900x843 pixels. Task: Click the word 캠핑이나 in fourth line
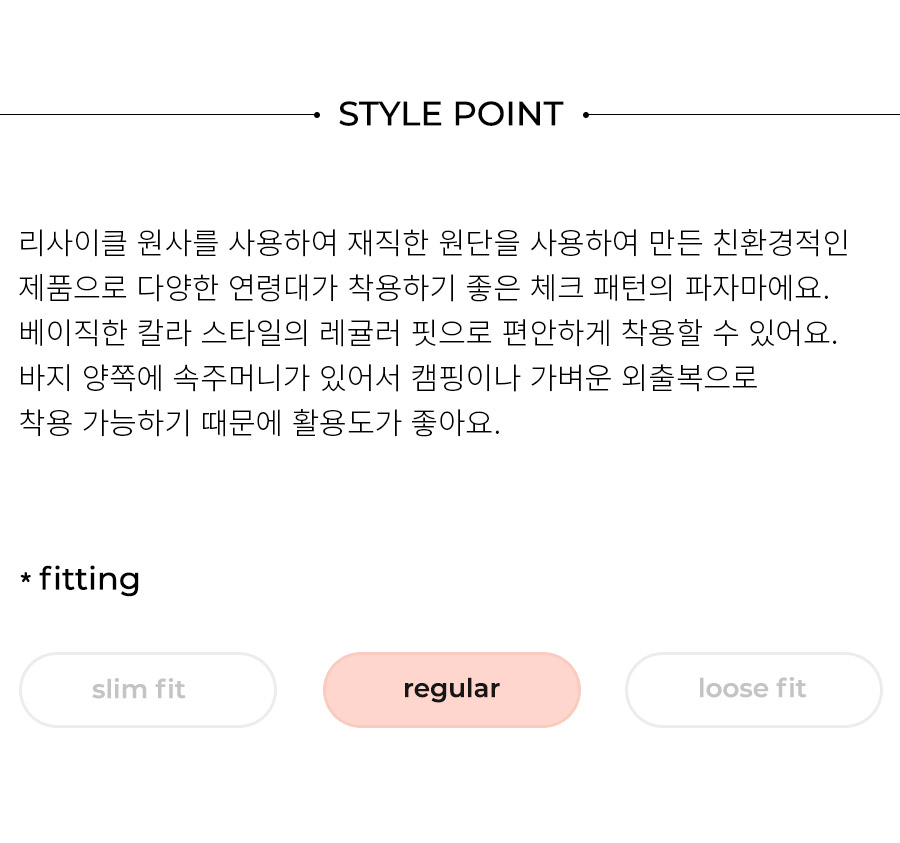pyautogui.click(x=465, y=377)
